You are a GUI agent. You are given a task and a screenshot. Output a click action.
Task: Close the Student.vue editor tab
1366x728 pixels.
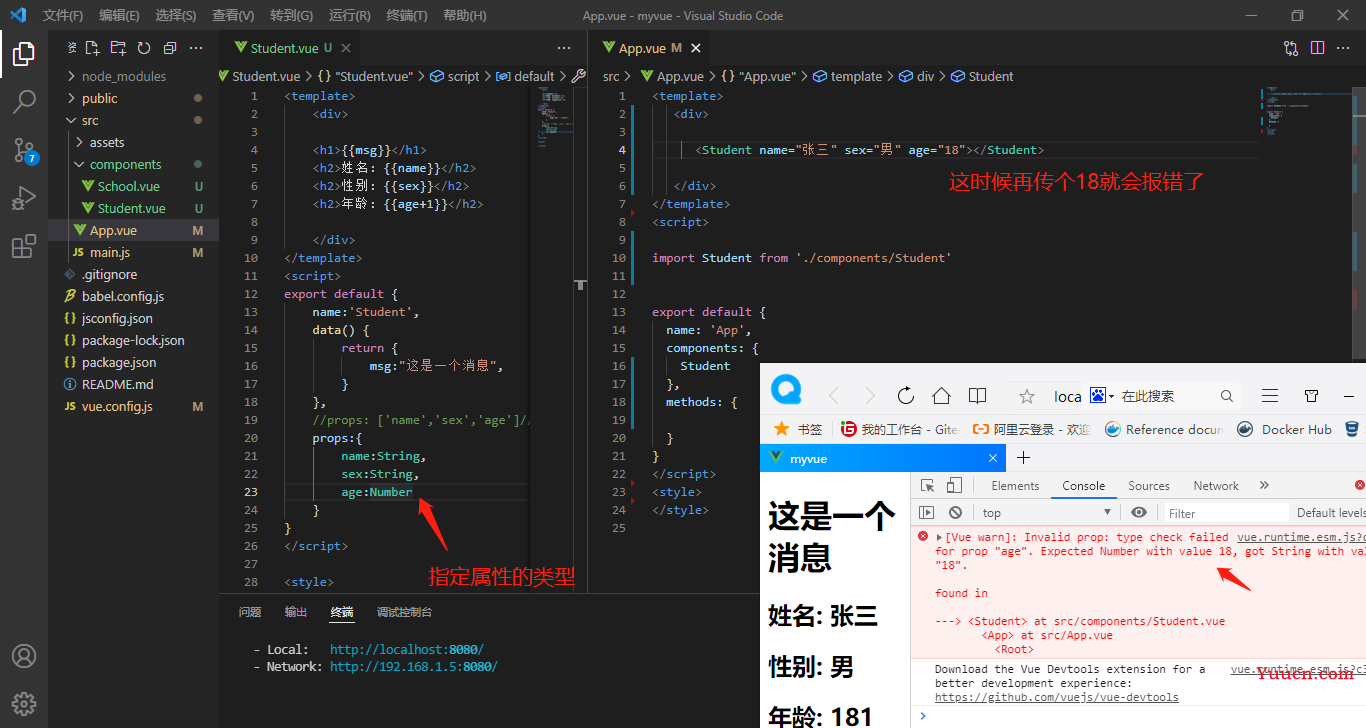point(346,48)
